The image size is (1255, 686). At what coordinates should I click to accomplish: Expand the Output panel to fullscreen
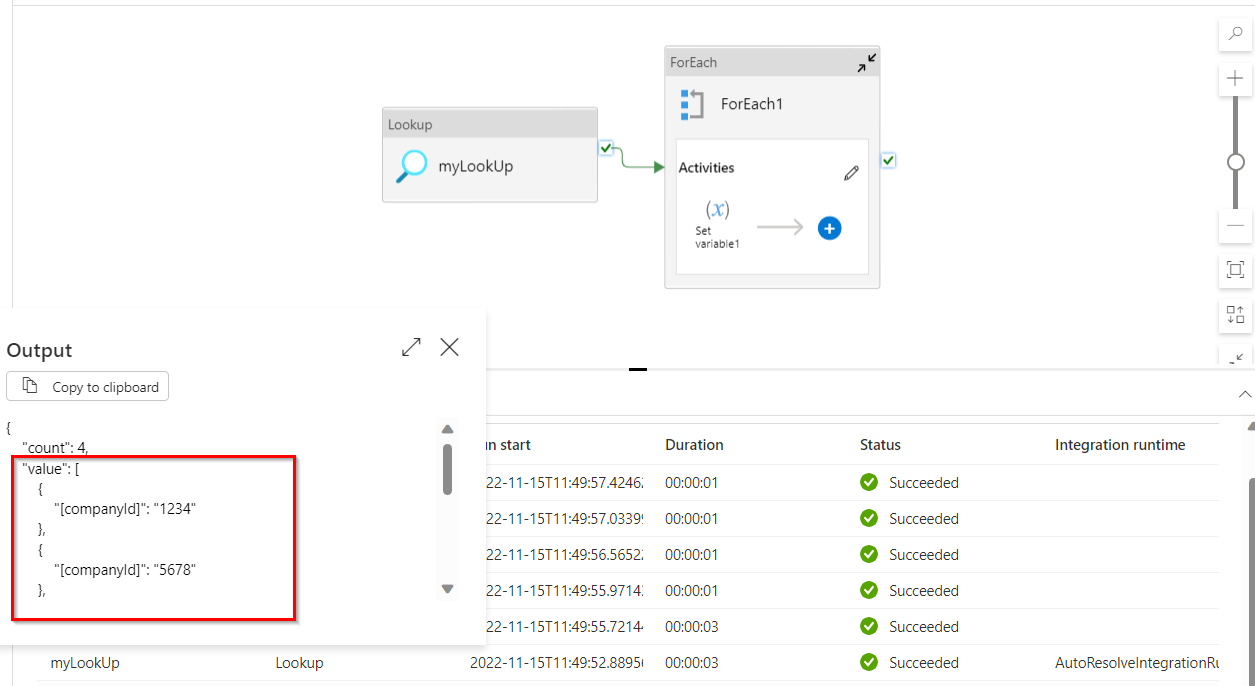point(411,347)
